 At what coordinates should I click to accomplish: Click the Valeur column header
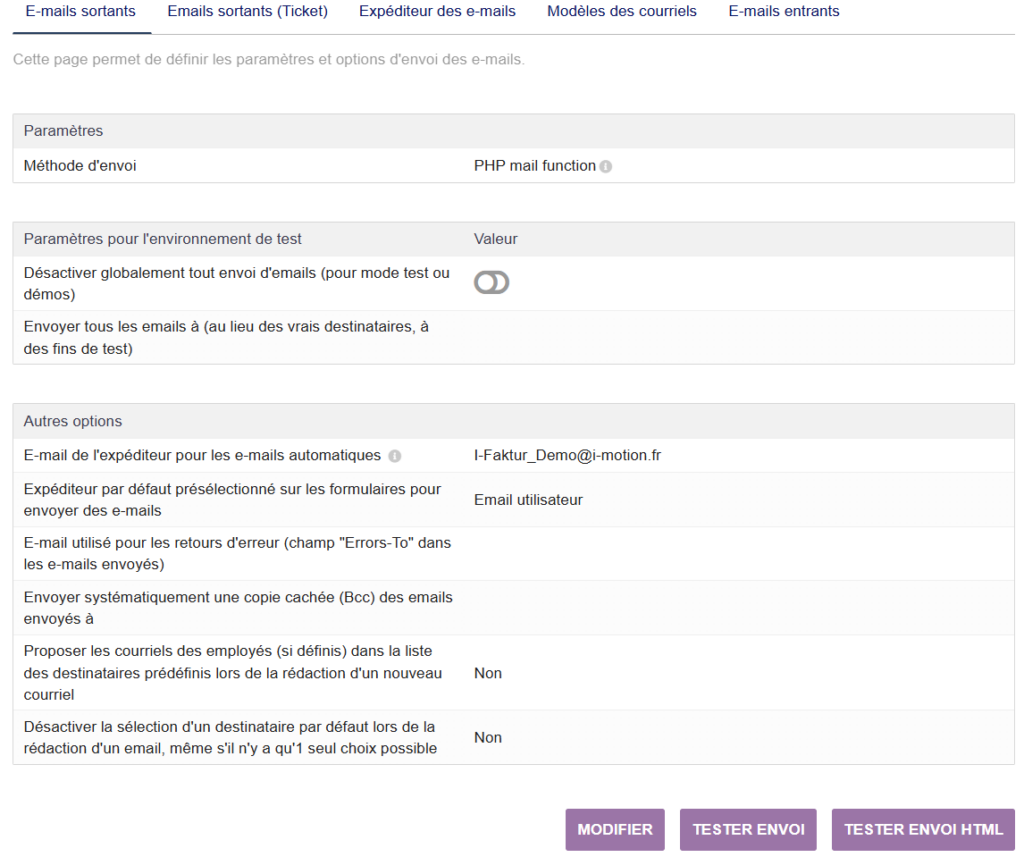(x=495, y=239)
